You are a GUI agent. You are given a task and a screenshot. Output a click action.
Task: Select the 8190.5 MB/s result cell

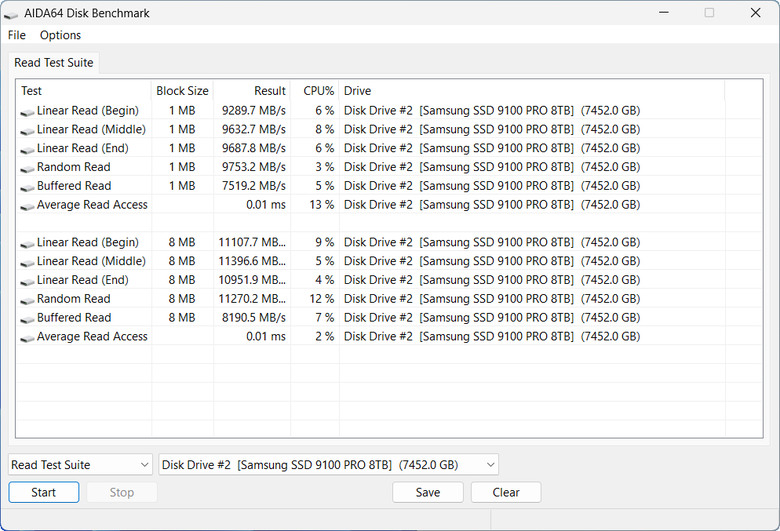[254, 318]
